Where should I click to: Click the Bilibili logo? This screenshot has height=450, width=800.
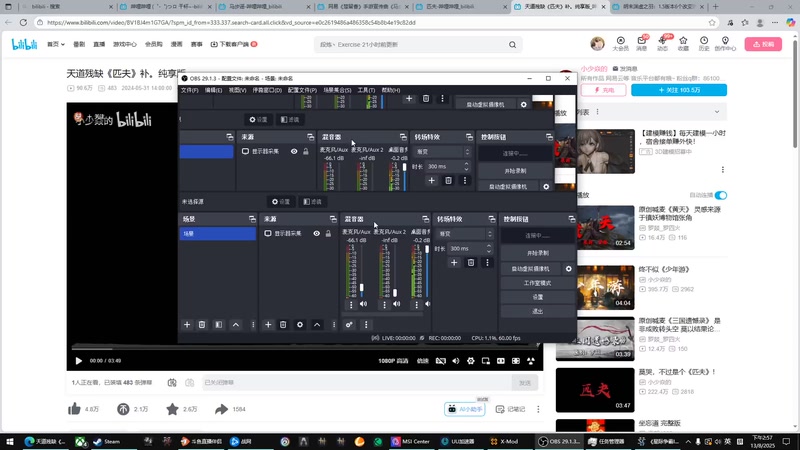pos(24,44)
